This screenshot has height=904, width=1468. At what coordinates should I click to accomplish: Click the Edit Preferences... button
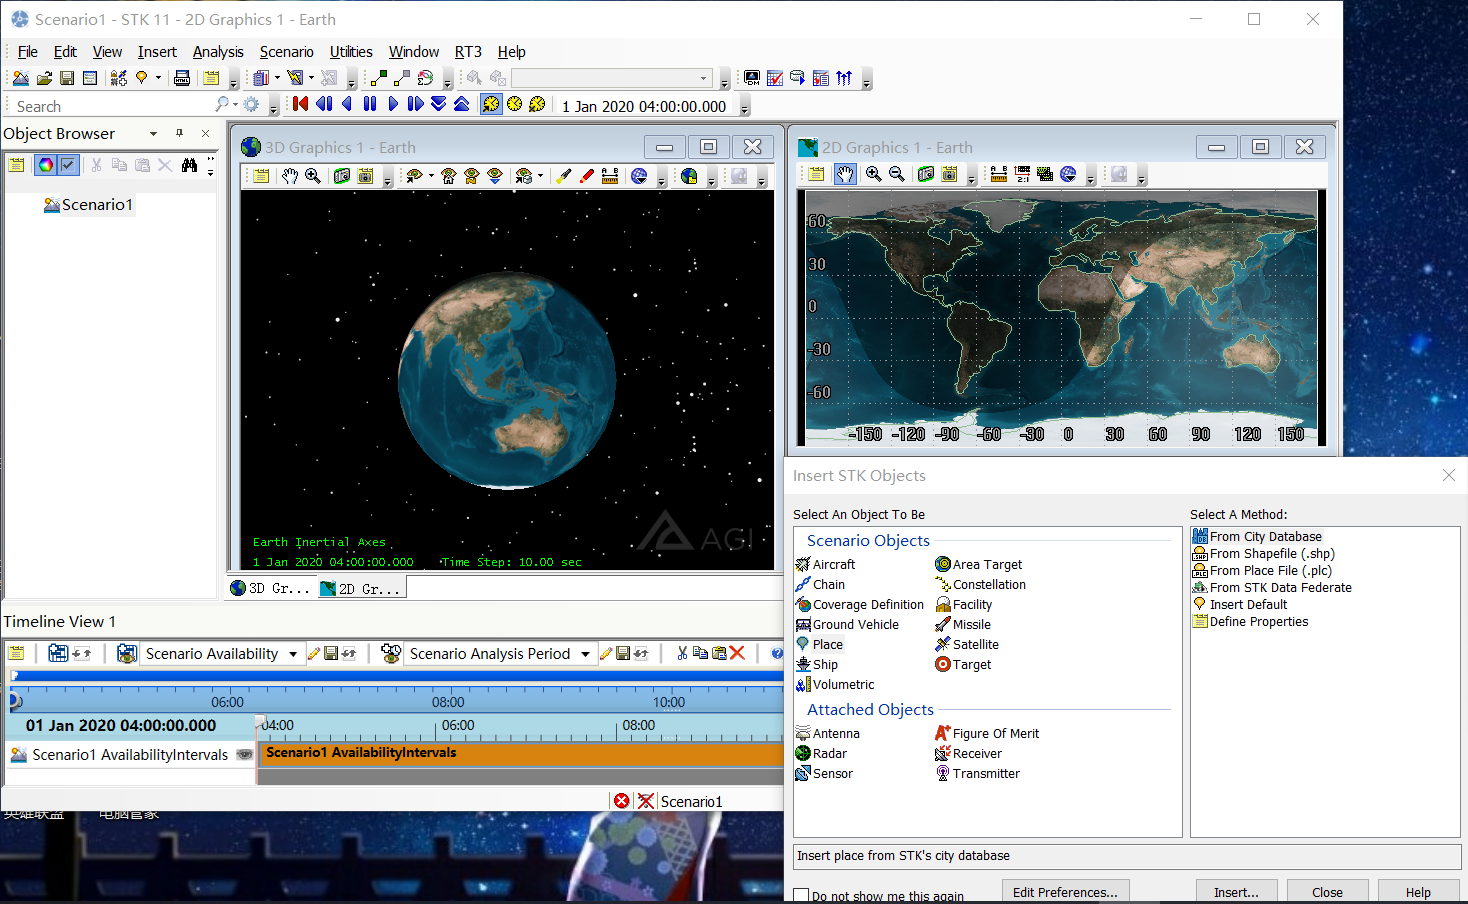coord(1065,892)
